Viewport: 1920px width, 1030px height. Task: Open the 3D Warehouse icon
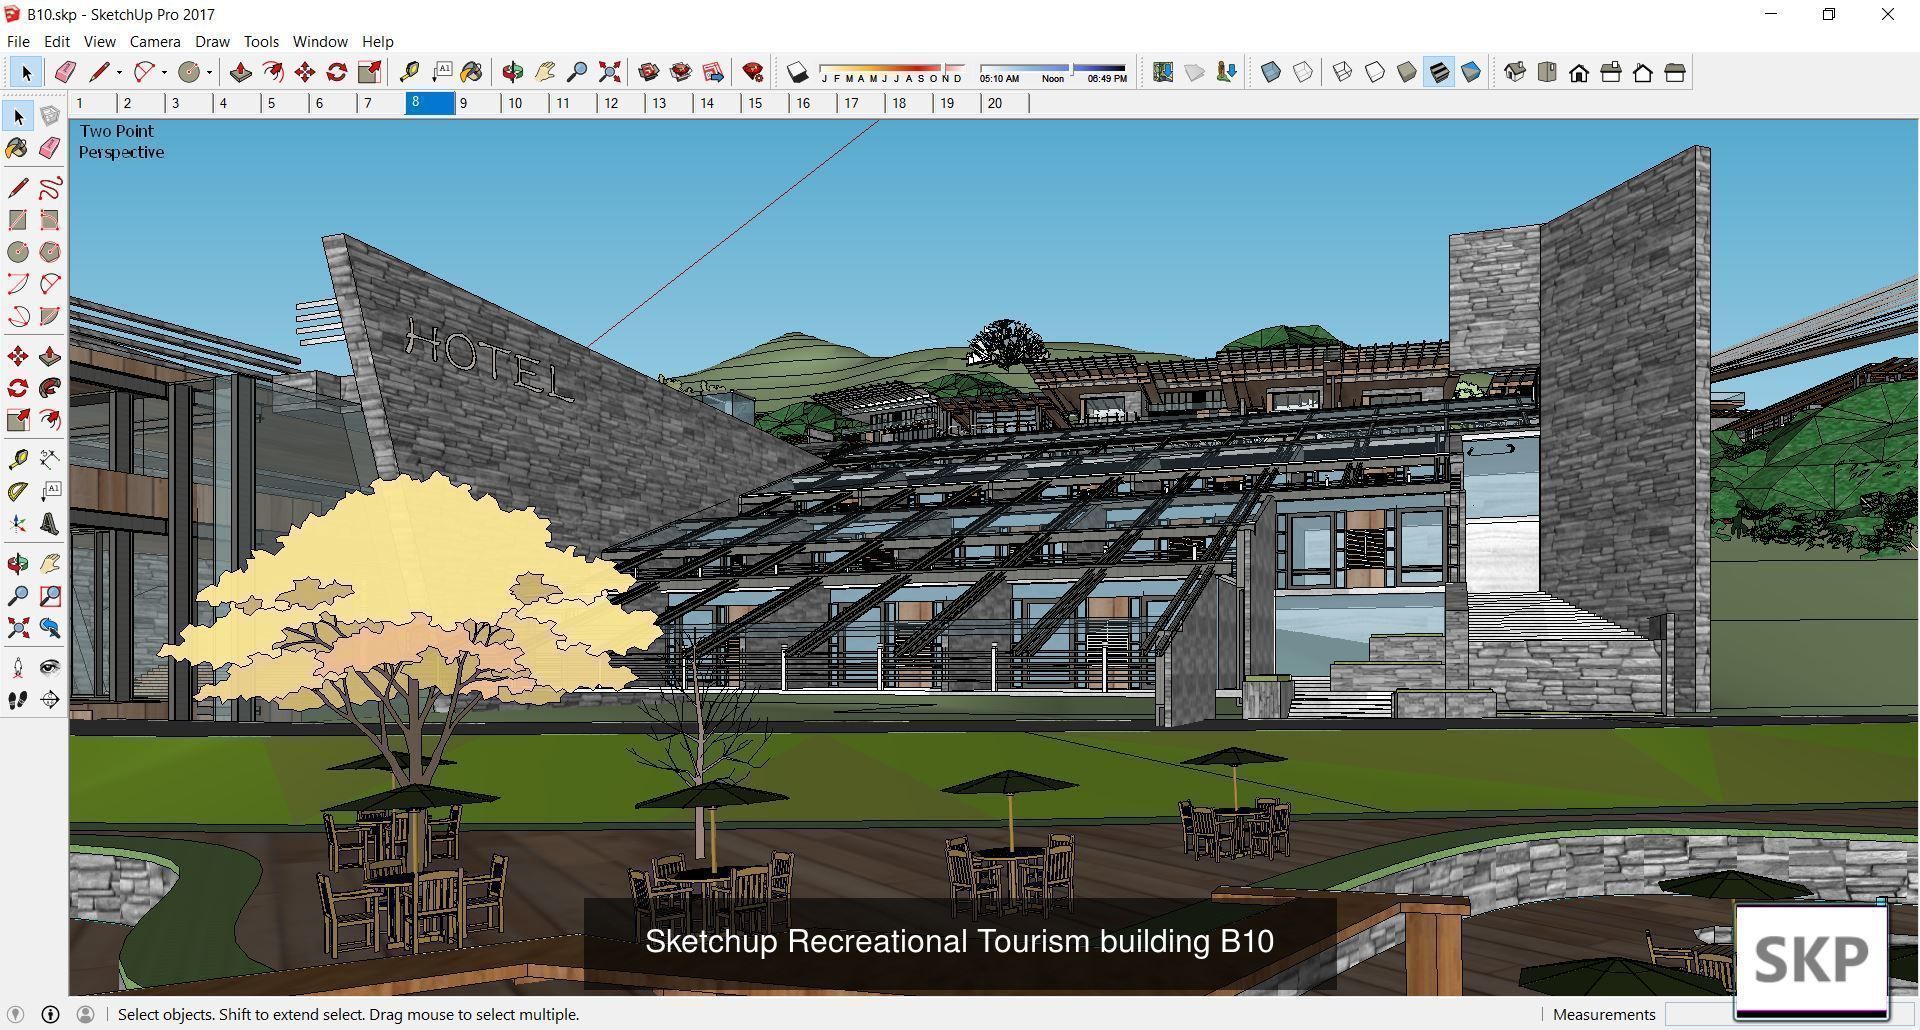pos(648,72)
